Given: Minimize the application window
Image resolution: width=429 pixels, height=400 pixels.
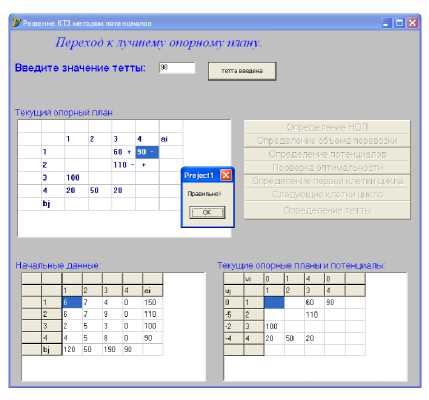Looking at the screenshot, I should click(387, 23).
